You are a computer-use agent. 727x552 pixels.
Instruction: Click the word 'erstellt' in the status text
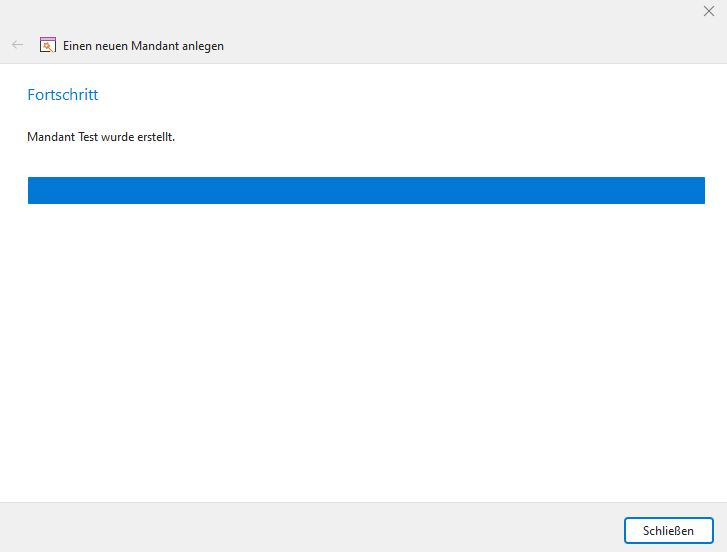click(x=156, y=137)
